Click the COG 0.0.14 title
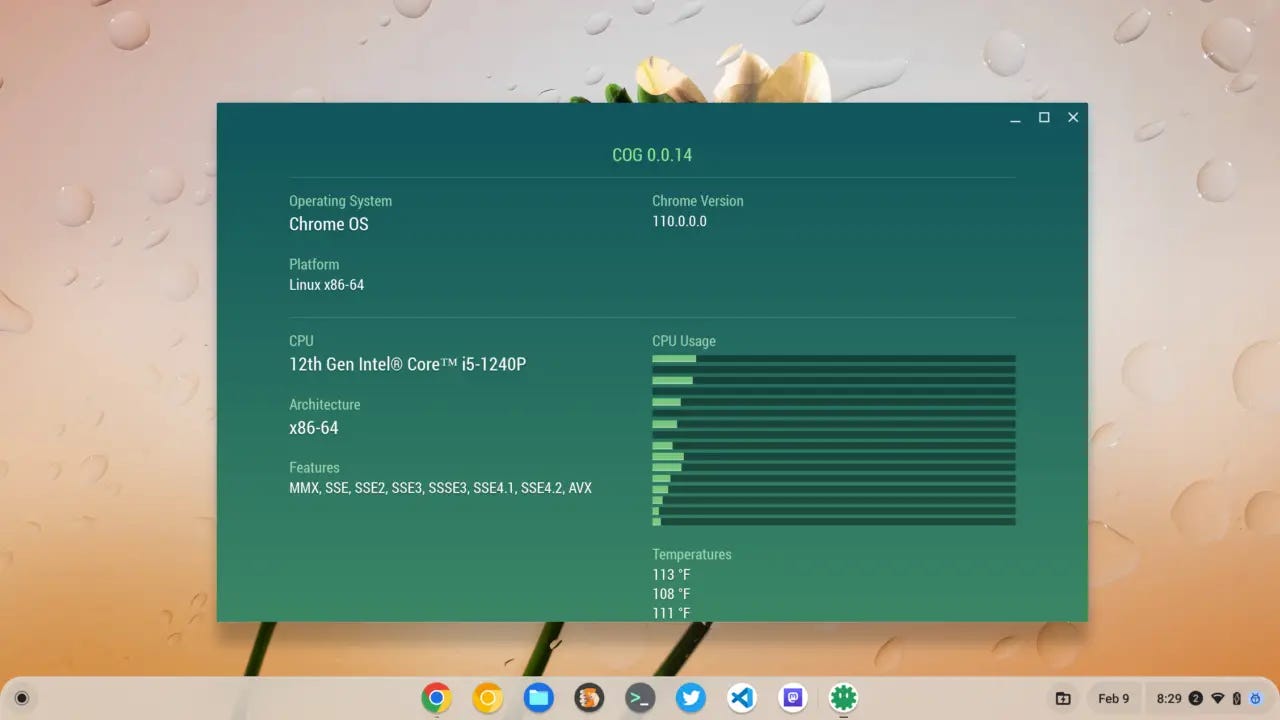This screenshot has height=720, width=1280. 652,155
